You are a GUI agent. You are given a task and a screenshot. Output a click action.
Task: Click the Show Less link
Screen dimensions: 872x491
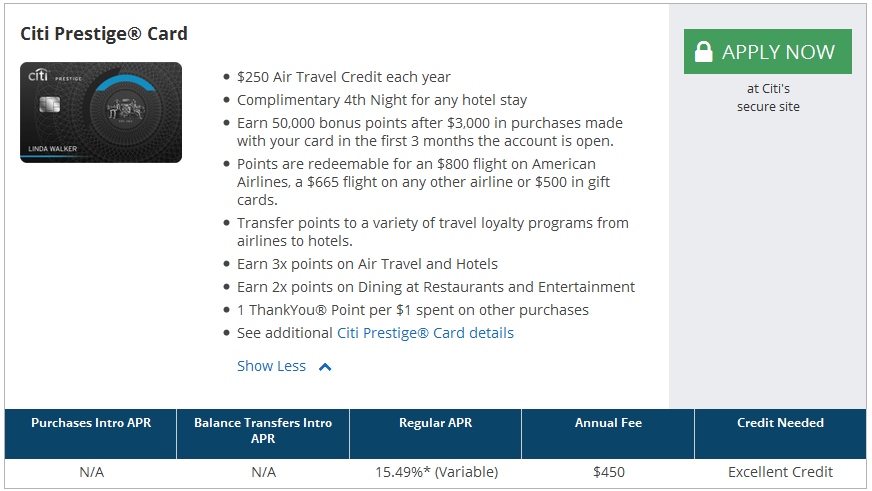pos(271,366)
